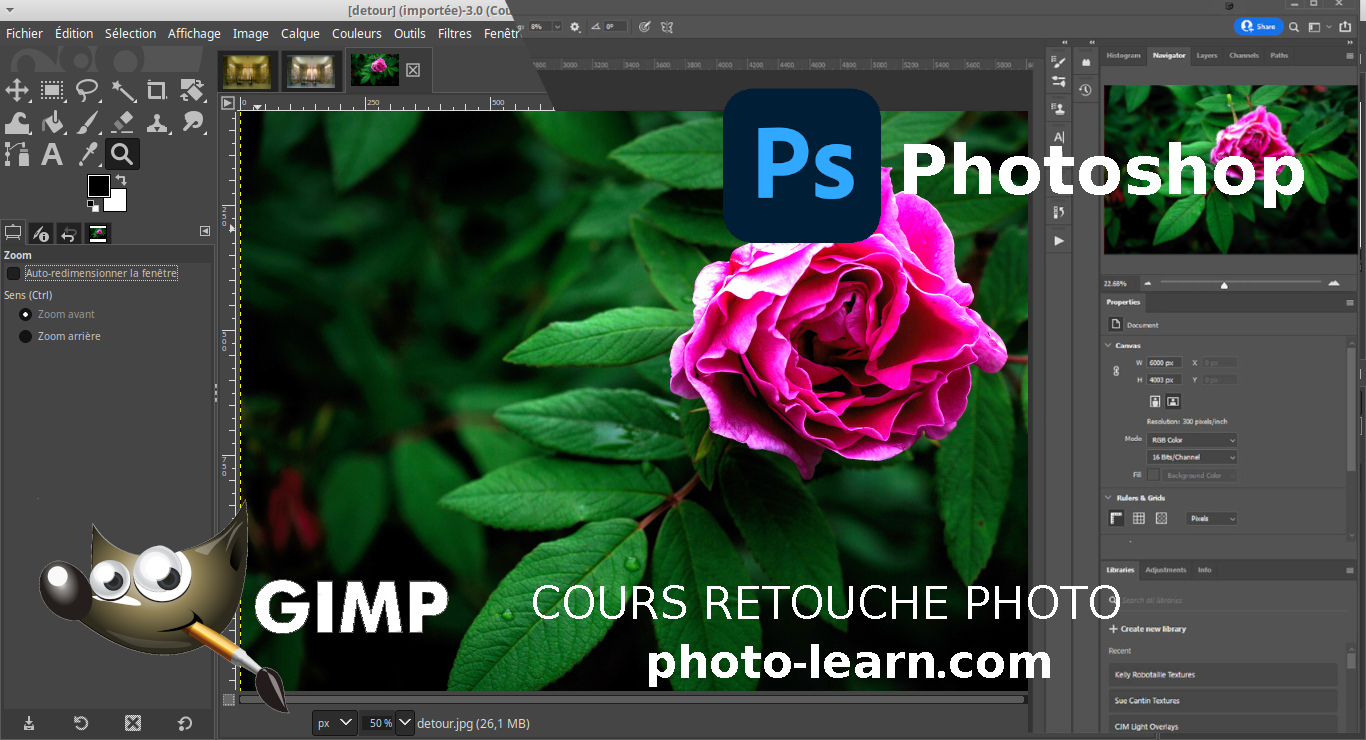
Task: Delete tool preset in GIMP options
Action: [x=133, y=723]
